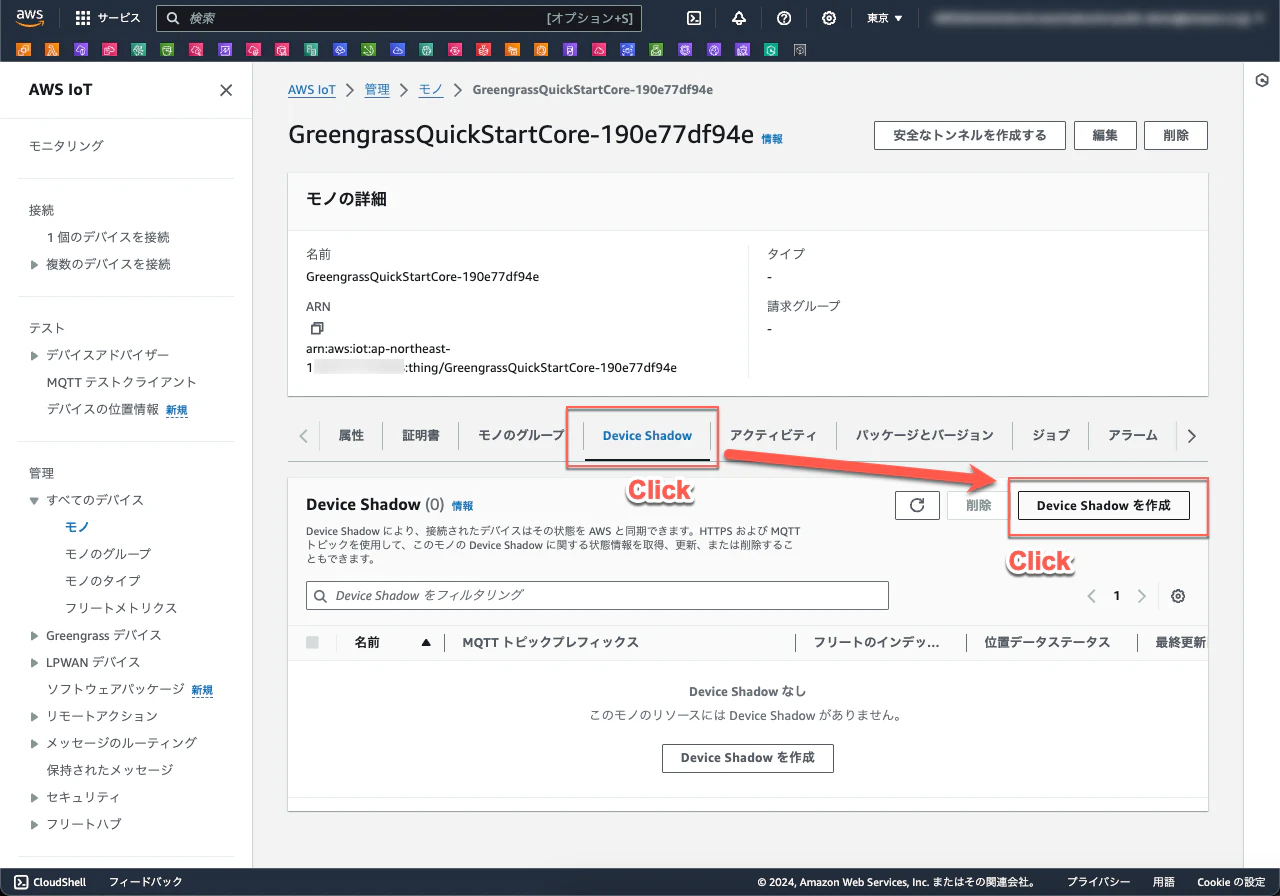Open the モノのグループ tab
Image resolution: width=1280 pixels, height=896 pixels.
click(x=521, y=435)
